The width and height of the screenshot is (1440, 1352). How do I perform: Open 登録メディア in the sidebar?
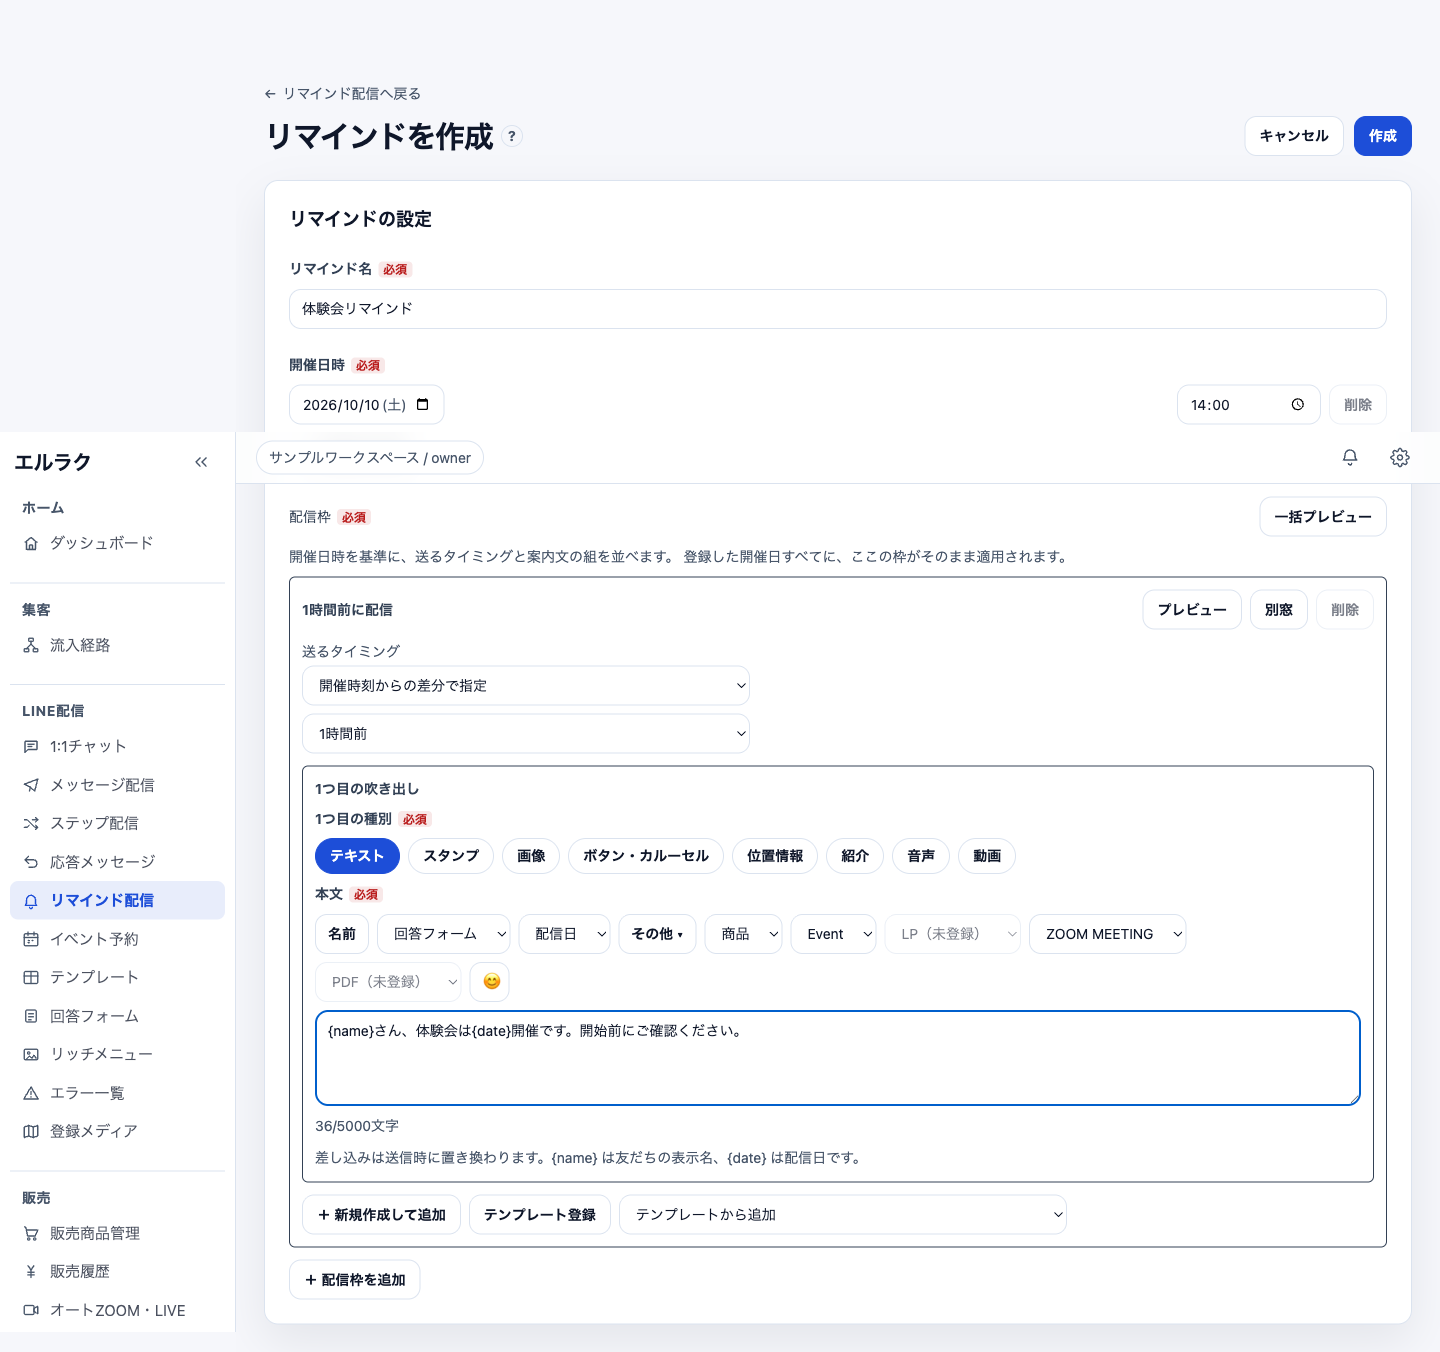(117, 1131)
